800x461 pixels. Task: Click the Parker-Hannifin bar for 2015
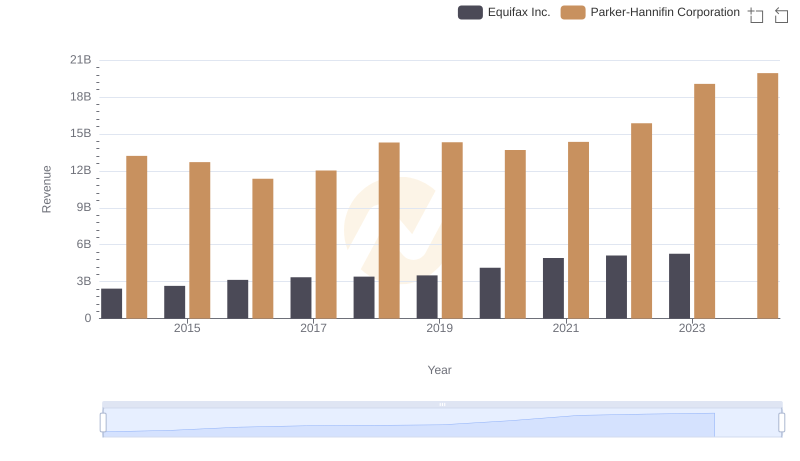coord(199,240)
